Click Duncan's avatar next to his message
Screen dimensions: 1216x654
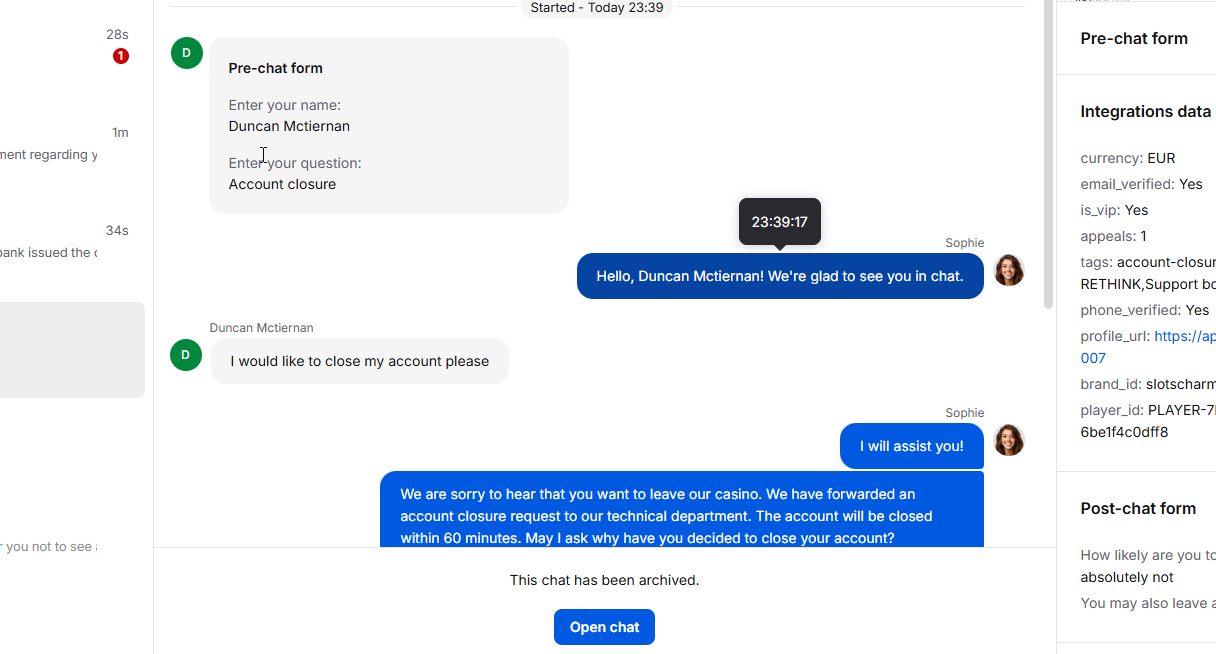tap(187, 355)
